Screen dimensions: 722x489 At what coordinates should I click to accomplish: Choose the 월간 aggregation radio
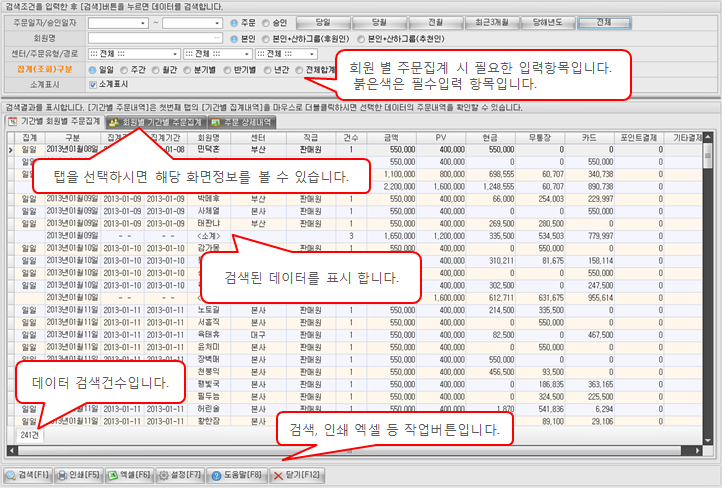[x=156, y=70]
